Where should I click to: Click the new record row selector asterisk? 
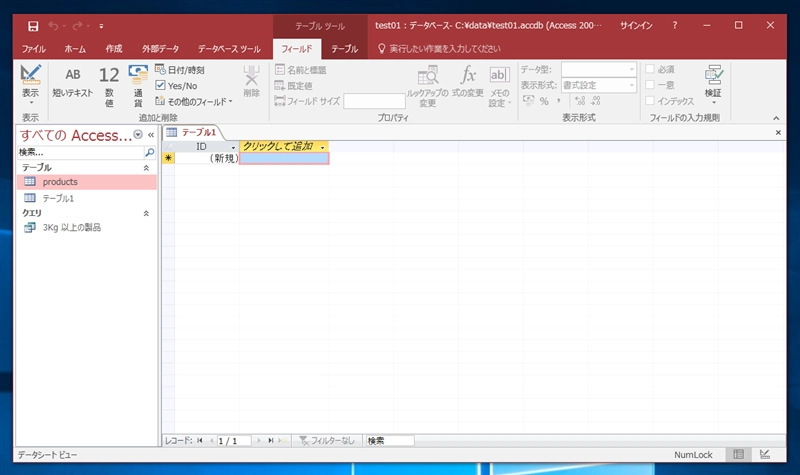pyautogui.click(x=168, y=158)
